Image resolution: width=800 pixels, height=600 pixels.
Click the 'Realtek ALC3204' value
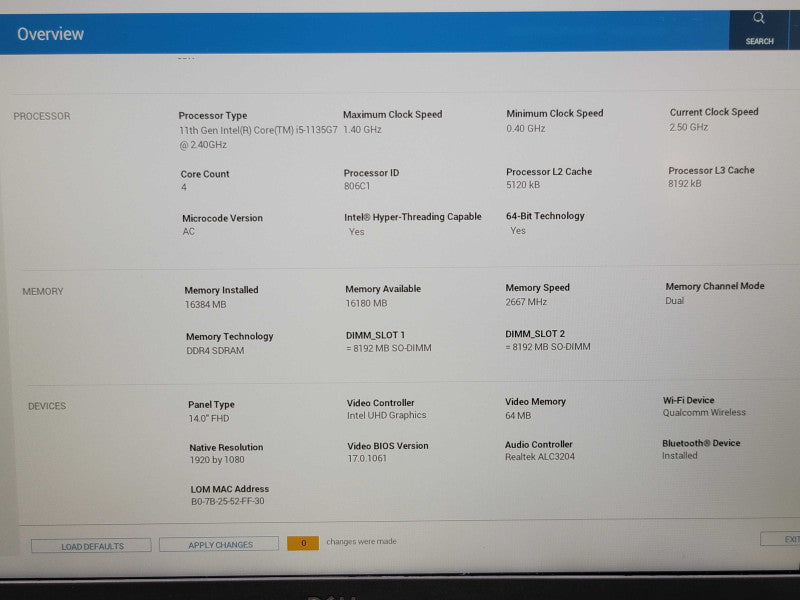[540, 457]
